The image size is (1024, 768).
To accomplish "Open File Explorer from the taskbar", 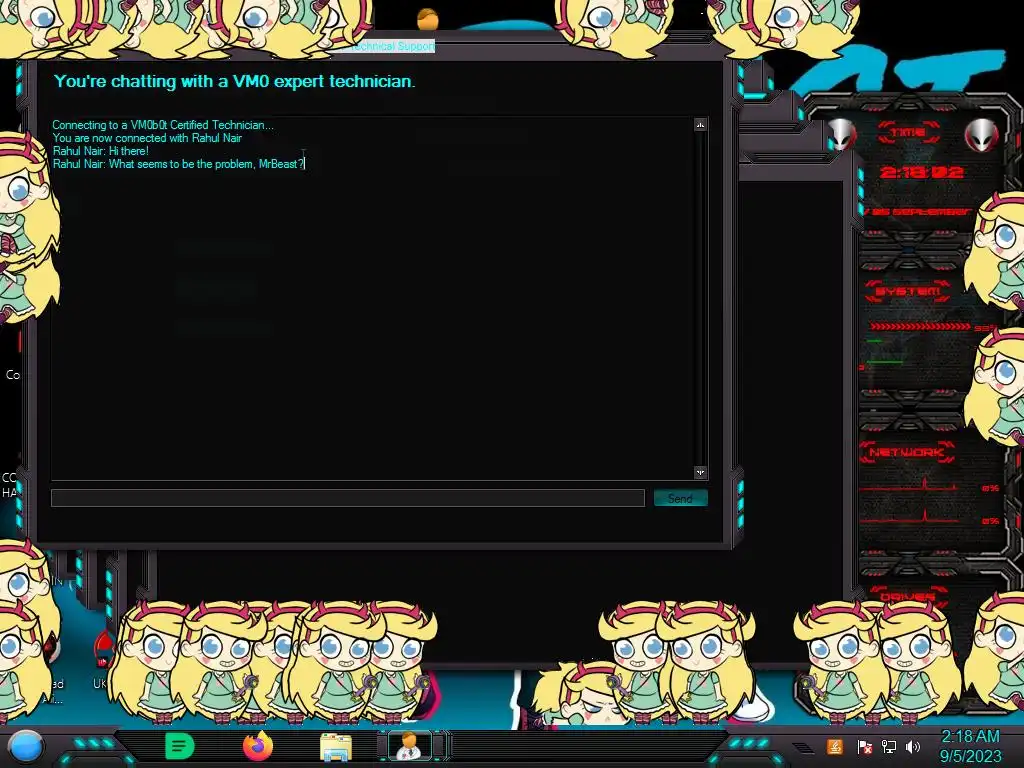I will (x=336, y=747).
